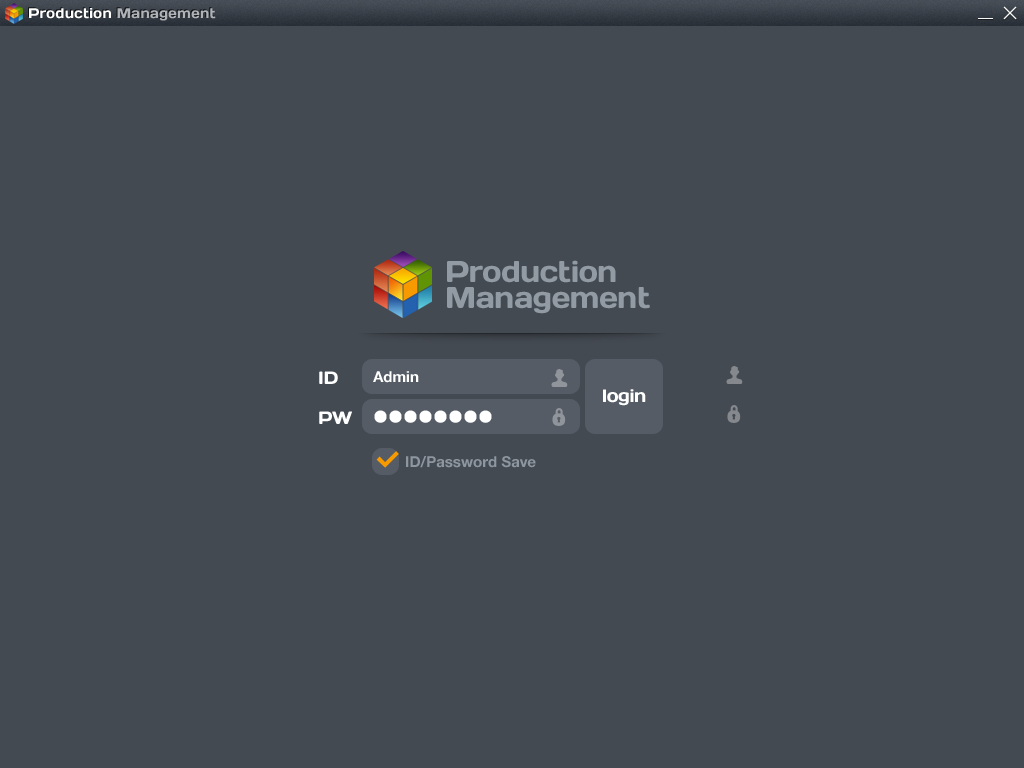Click the login button
The width and height of the screenshot is (1024, 768).
click(x=623, y=396)
